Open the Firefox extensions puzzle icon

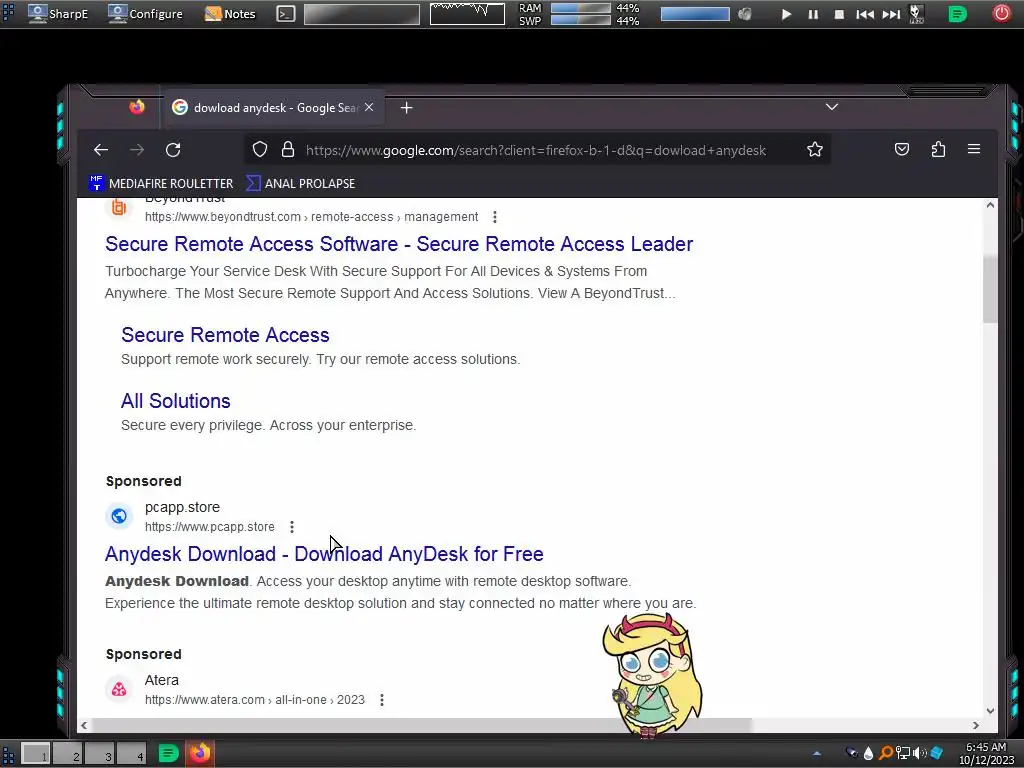click(x=938, y=150)
